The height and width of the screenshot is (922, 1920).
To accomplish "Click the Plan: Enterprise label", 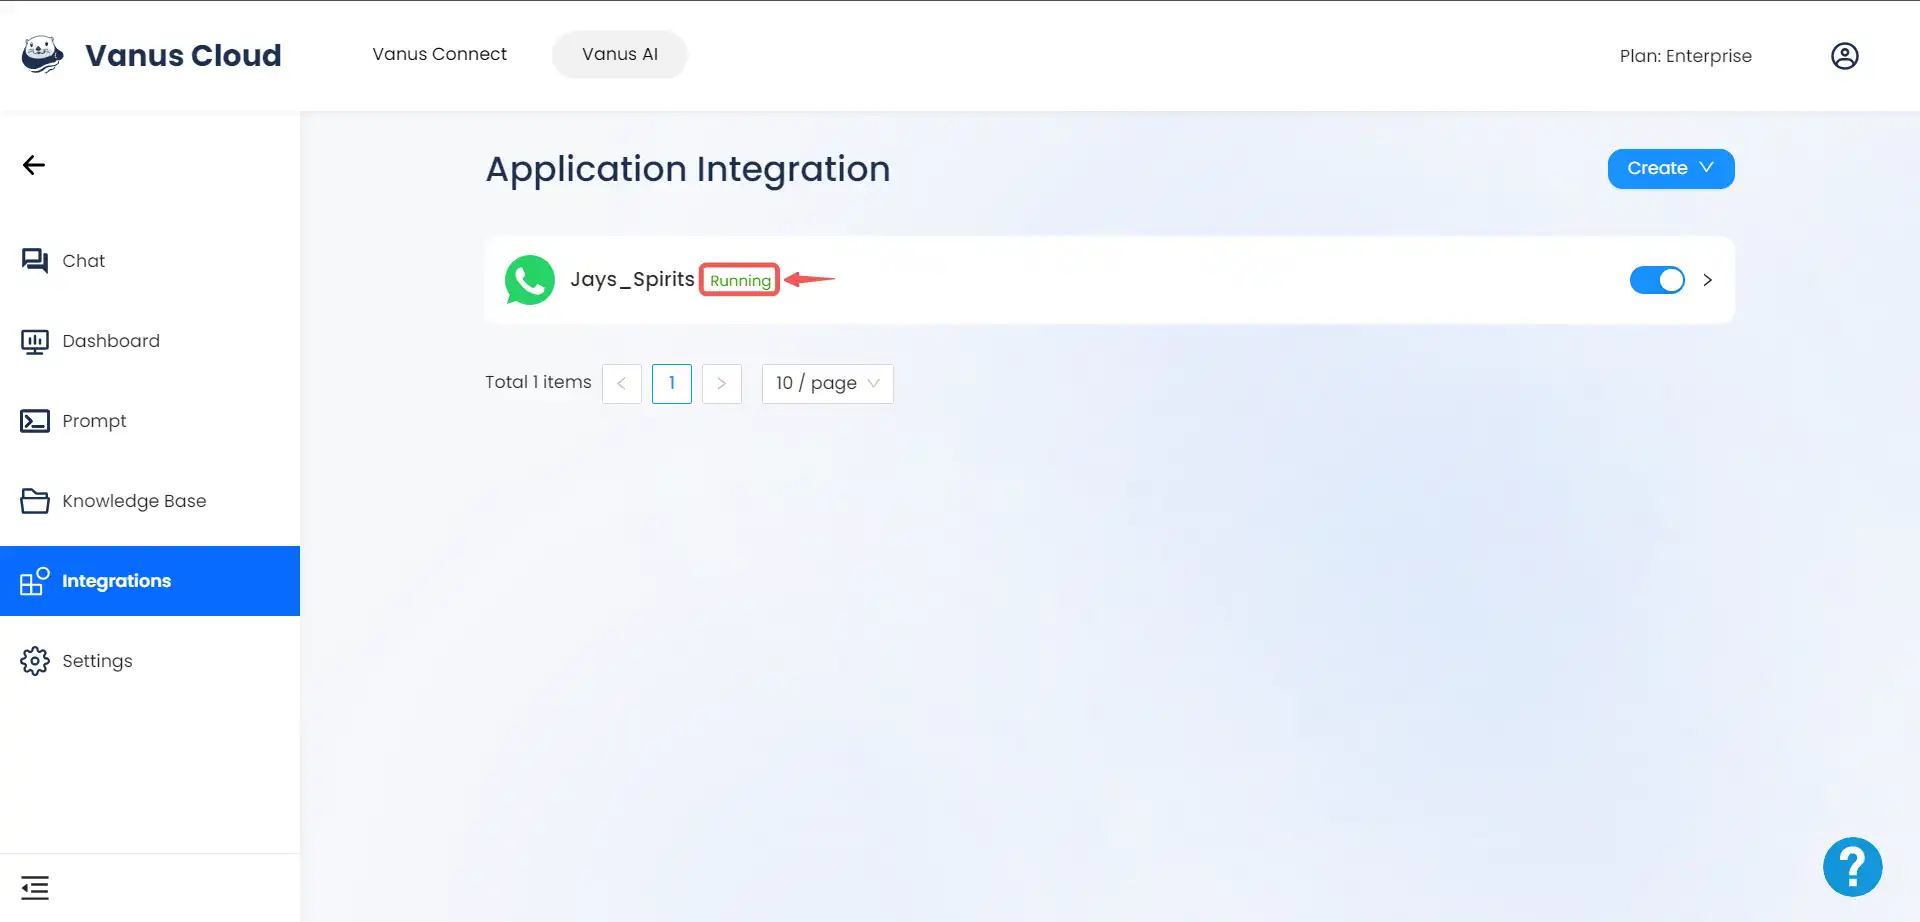I will [1686, 56].
